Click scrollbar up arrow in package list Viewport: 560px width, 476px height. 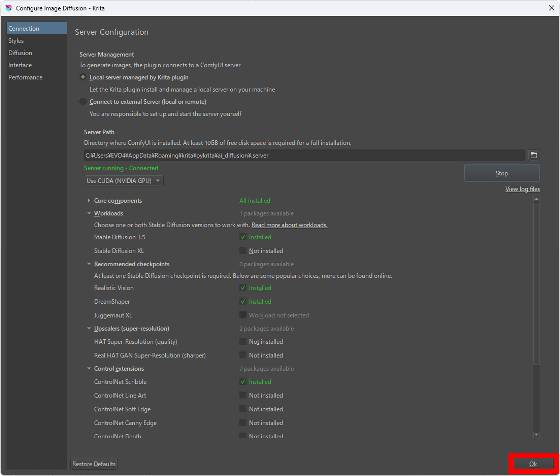click(536, 200)
